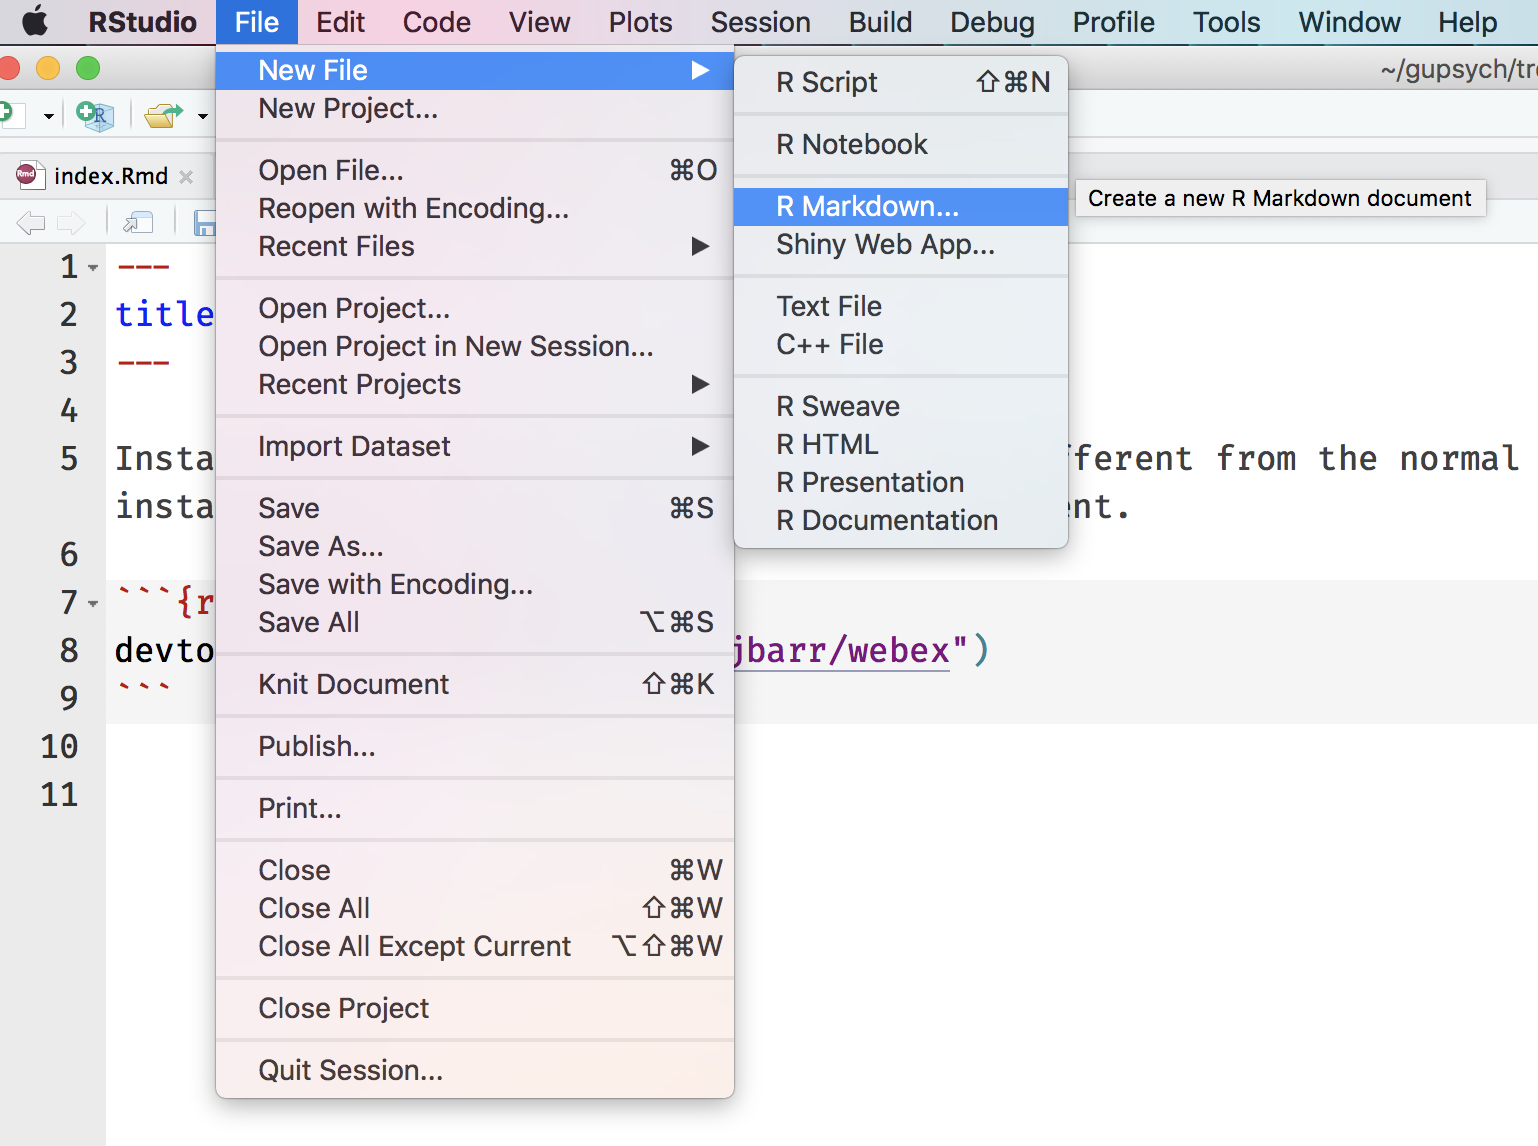Screen dimensions: 1538x1146
Task: Collapse the code chunk fold on line 7
Action: tap(93, 604)
